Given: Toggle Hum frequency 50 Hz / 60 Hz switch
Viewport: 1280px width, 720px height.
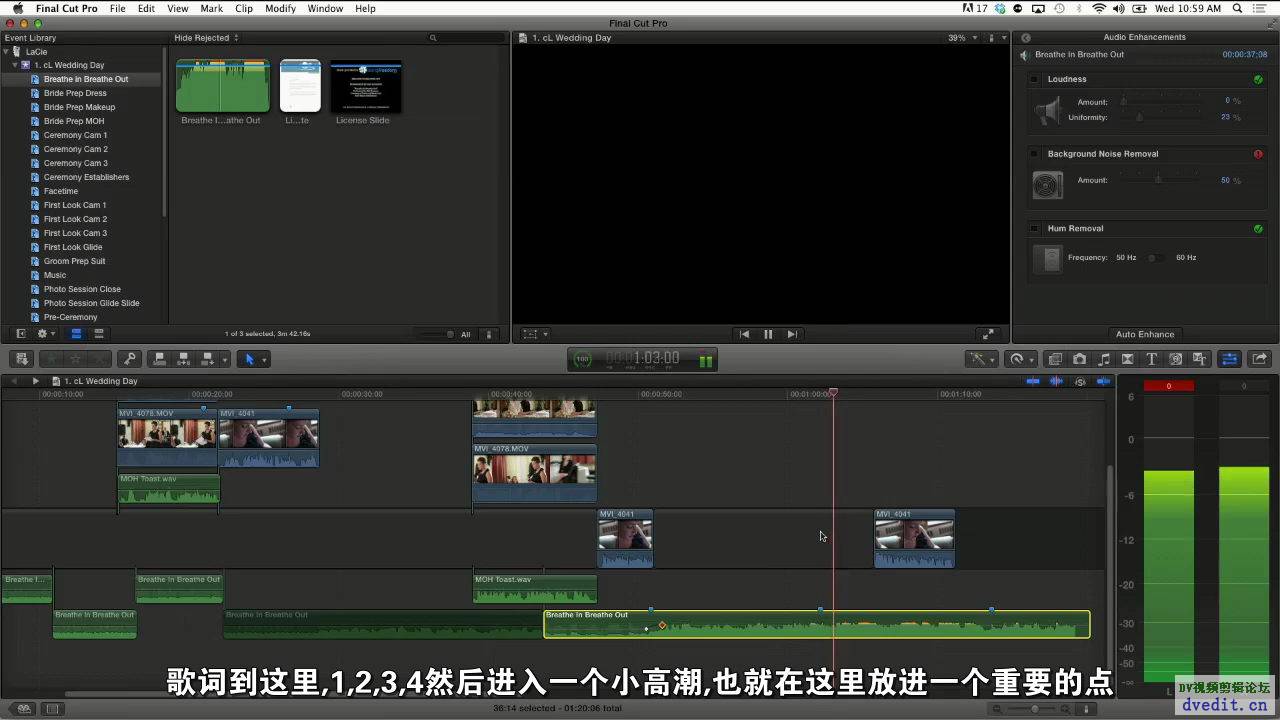Looking at the screenshot, I should coord(1155,258).
